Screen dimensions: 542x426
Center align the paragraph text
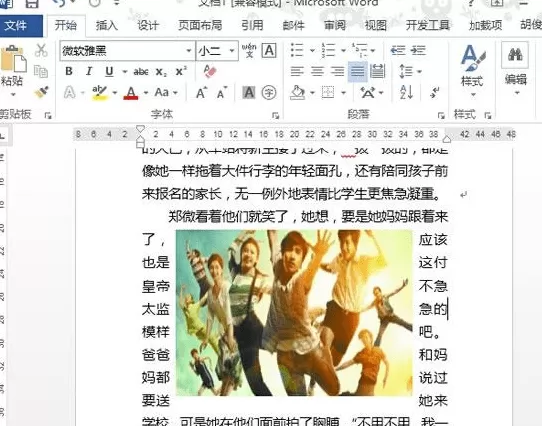317,72
